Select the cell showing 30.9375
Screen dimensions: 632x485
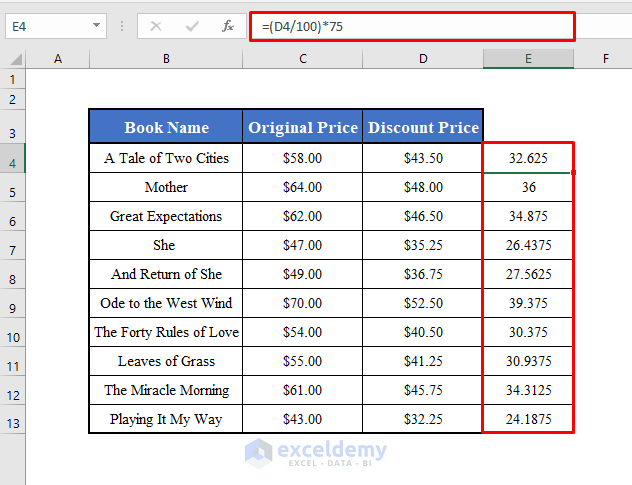tap(528, 361)
